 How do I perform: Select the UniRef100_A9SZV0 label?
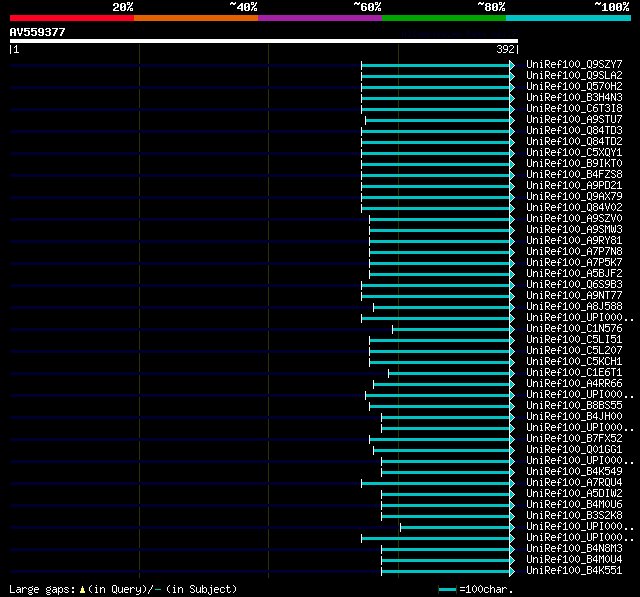(574, 219)
